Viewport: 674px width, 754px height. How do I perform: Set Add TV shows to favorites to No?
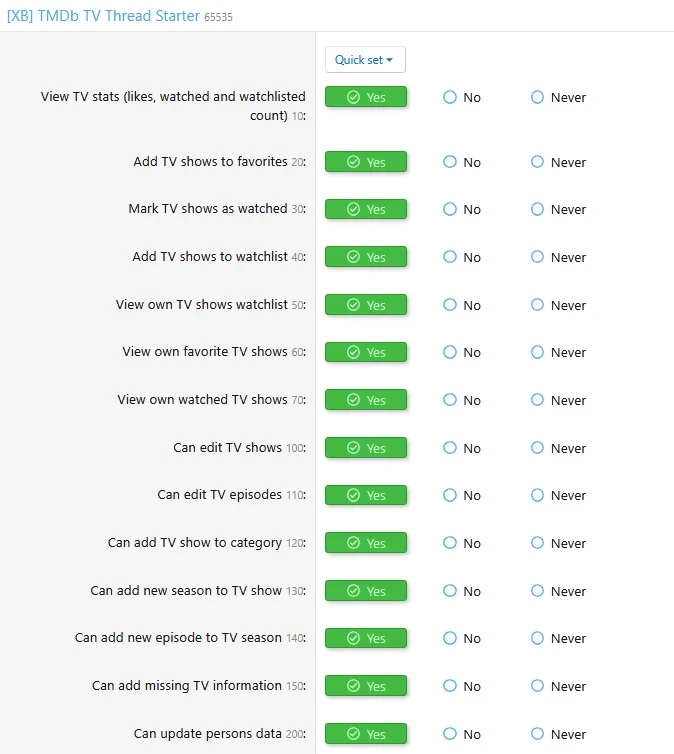451,162
